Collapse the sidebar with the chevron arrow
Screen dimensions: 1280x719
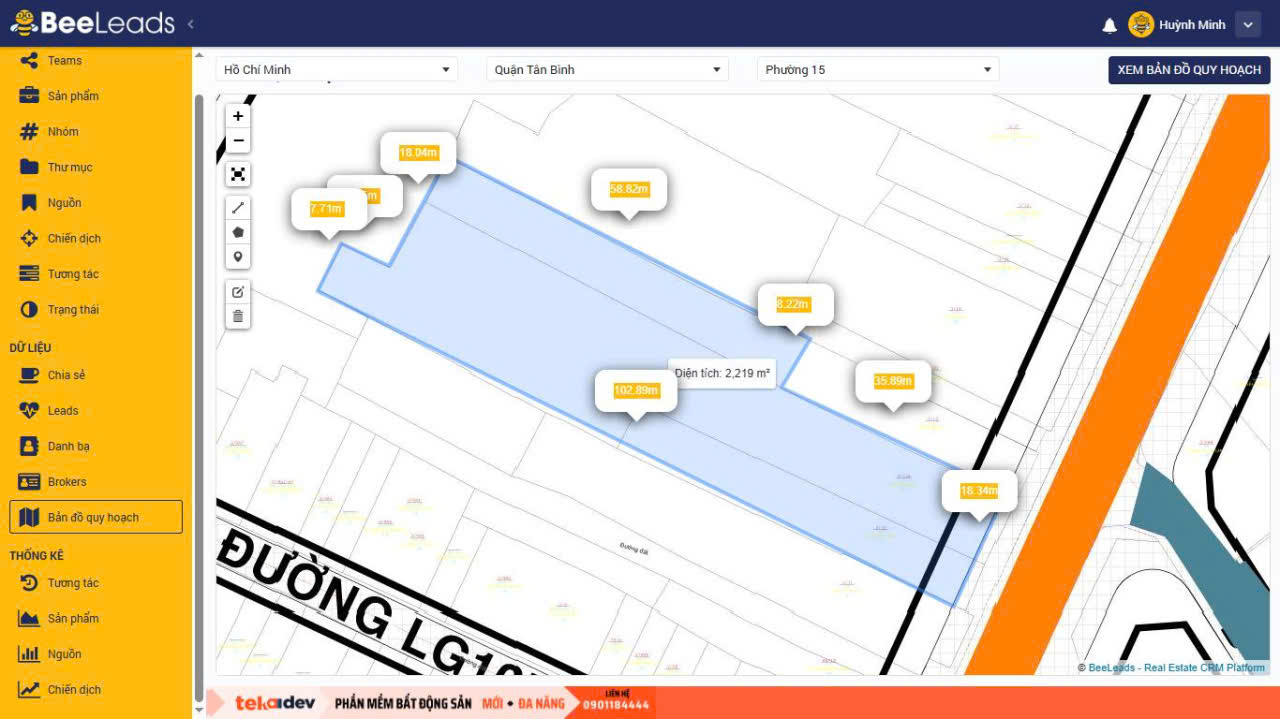point(191,24)
